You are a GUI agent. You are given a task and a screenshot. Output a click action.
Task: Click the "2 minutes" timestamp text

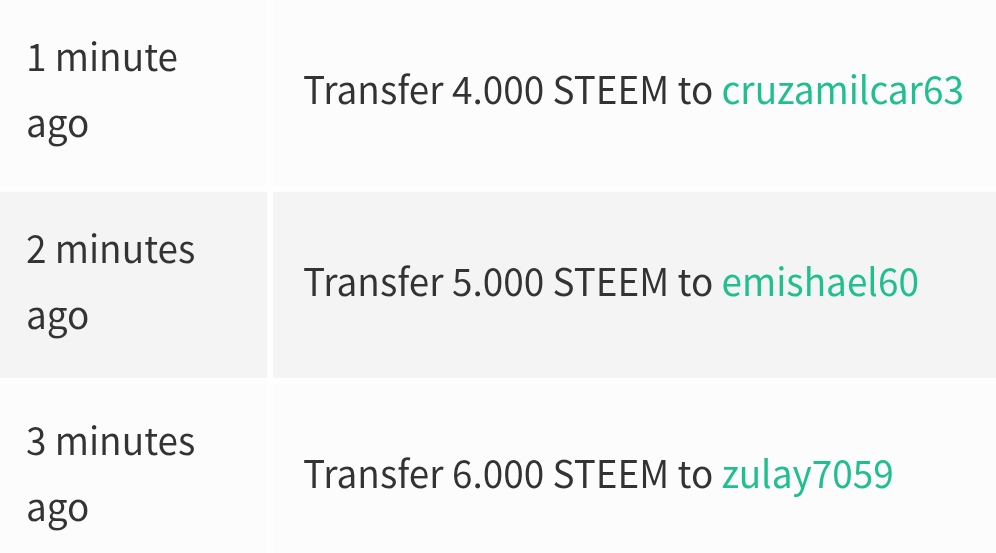(111, 250)
